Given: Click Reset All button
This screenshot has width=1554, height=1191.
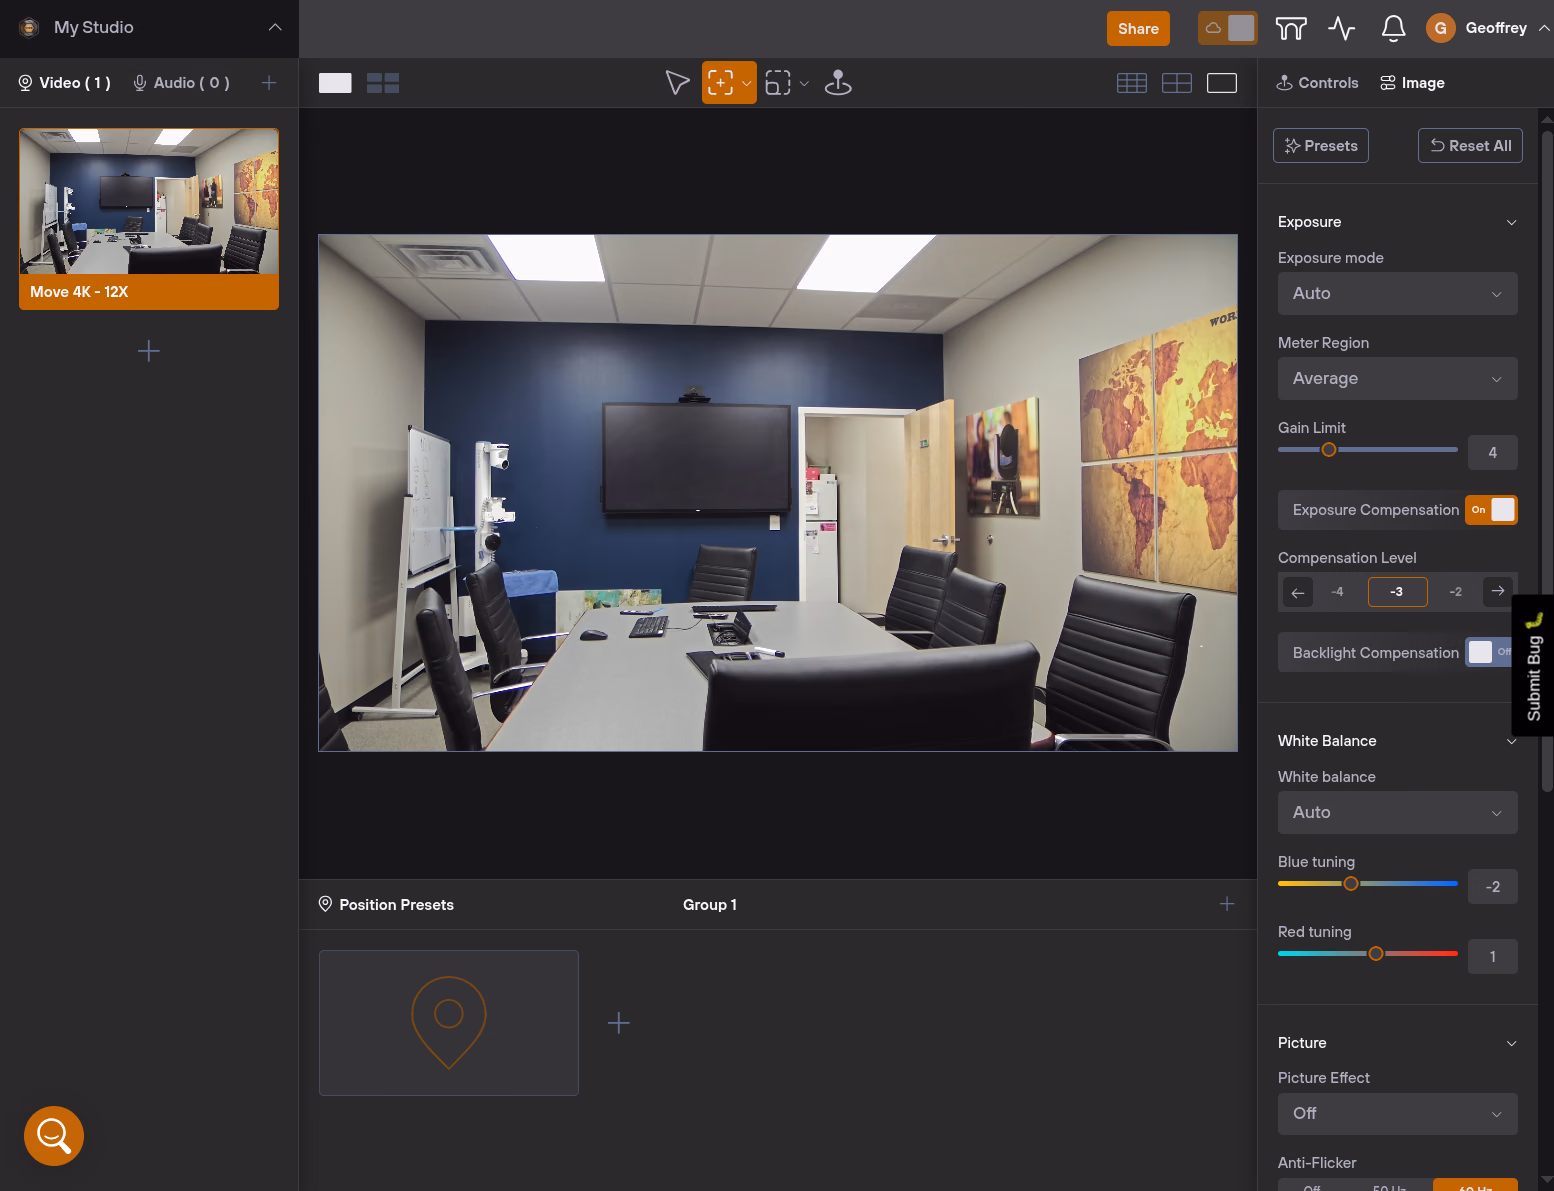Looking at the screenshot, I should (1471, 146).
